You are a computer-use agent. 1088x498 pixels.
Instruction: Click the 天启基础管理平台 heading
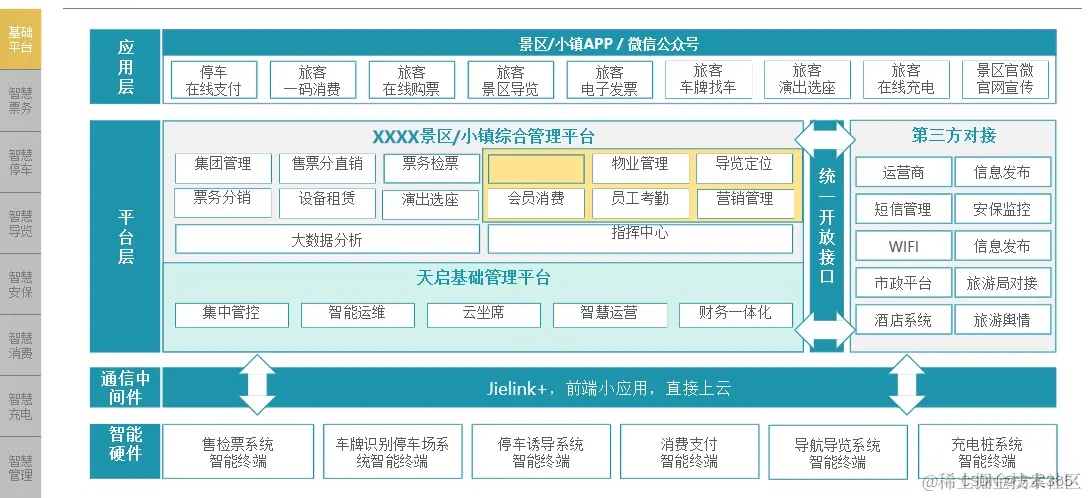[483, 278]
